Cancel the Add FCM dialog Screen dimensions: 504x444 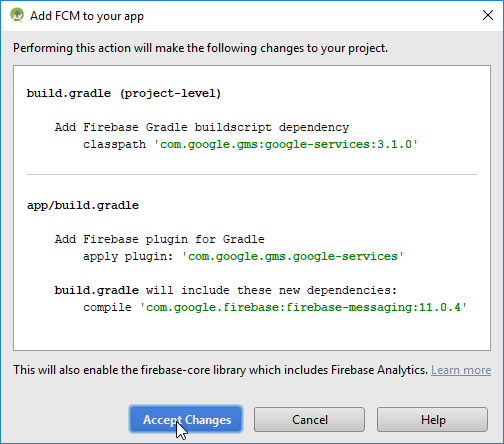[x=309, y=420]
